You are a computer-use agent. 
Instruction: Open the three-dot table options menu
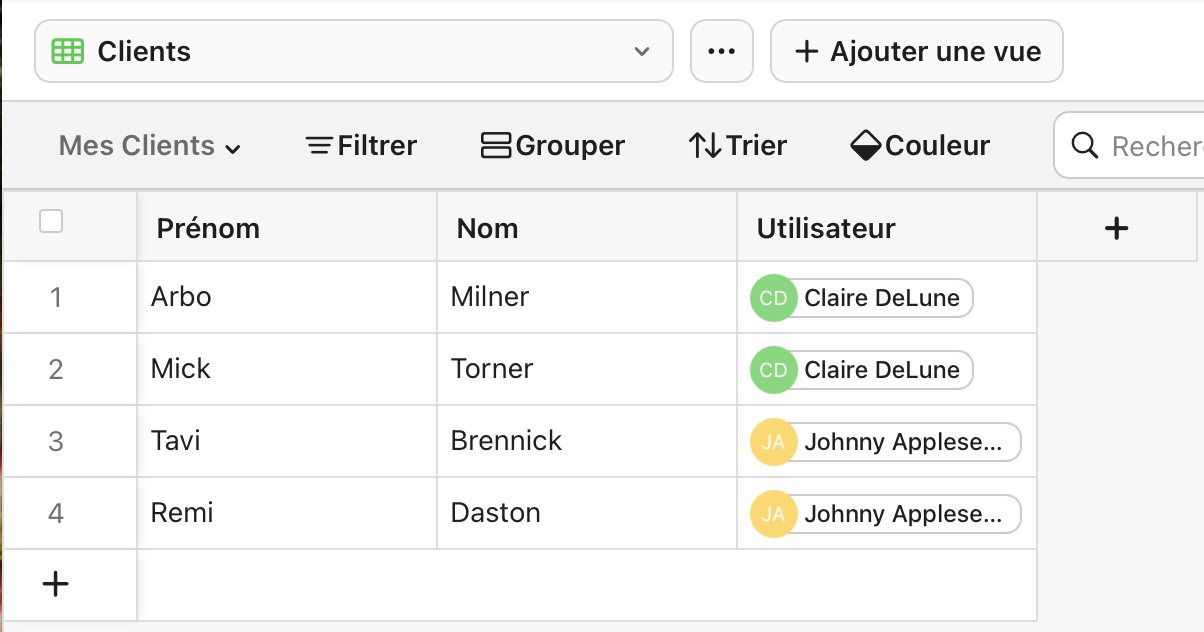tap(721, 51)
